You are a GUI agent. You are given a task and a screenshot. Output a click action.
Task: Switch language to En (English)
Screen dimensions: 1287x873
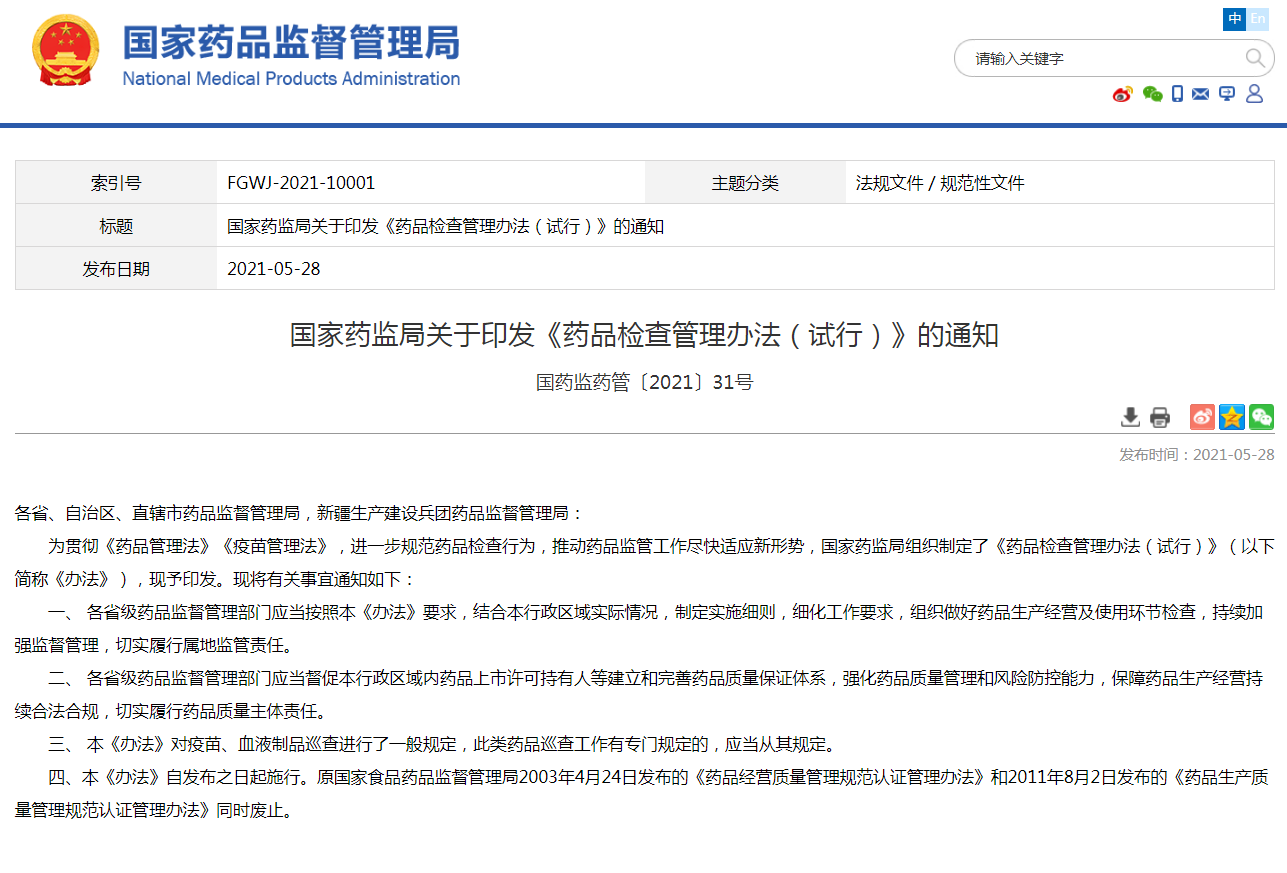pyautogui.click(x=1257, y=19)
